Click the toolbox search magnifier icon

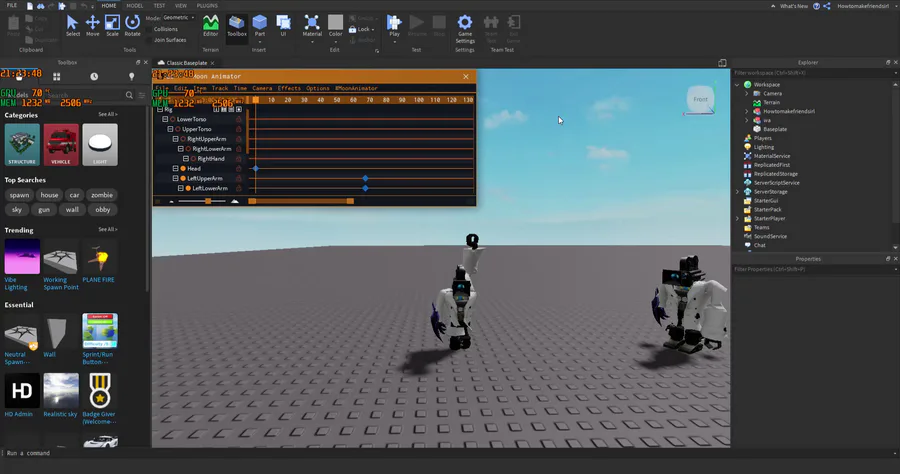coord(129,95)
